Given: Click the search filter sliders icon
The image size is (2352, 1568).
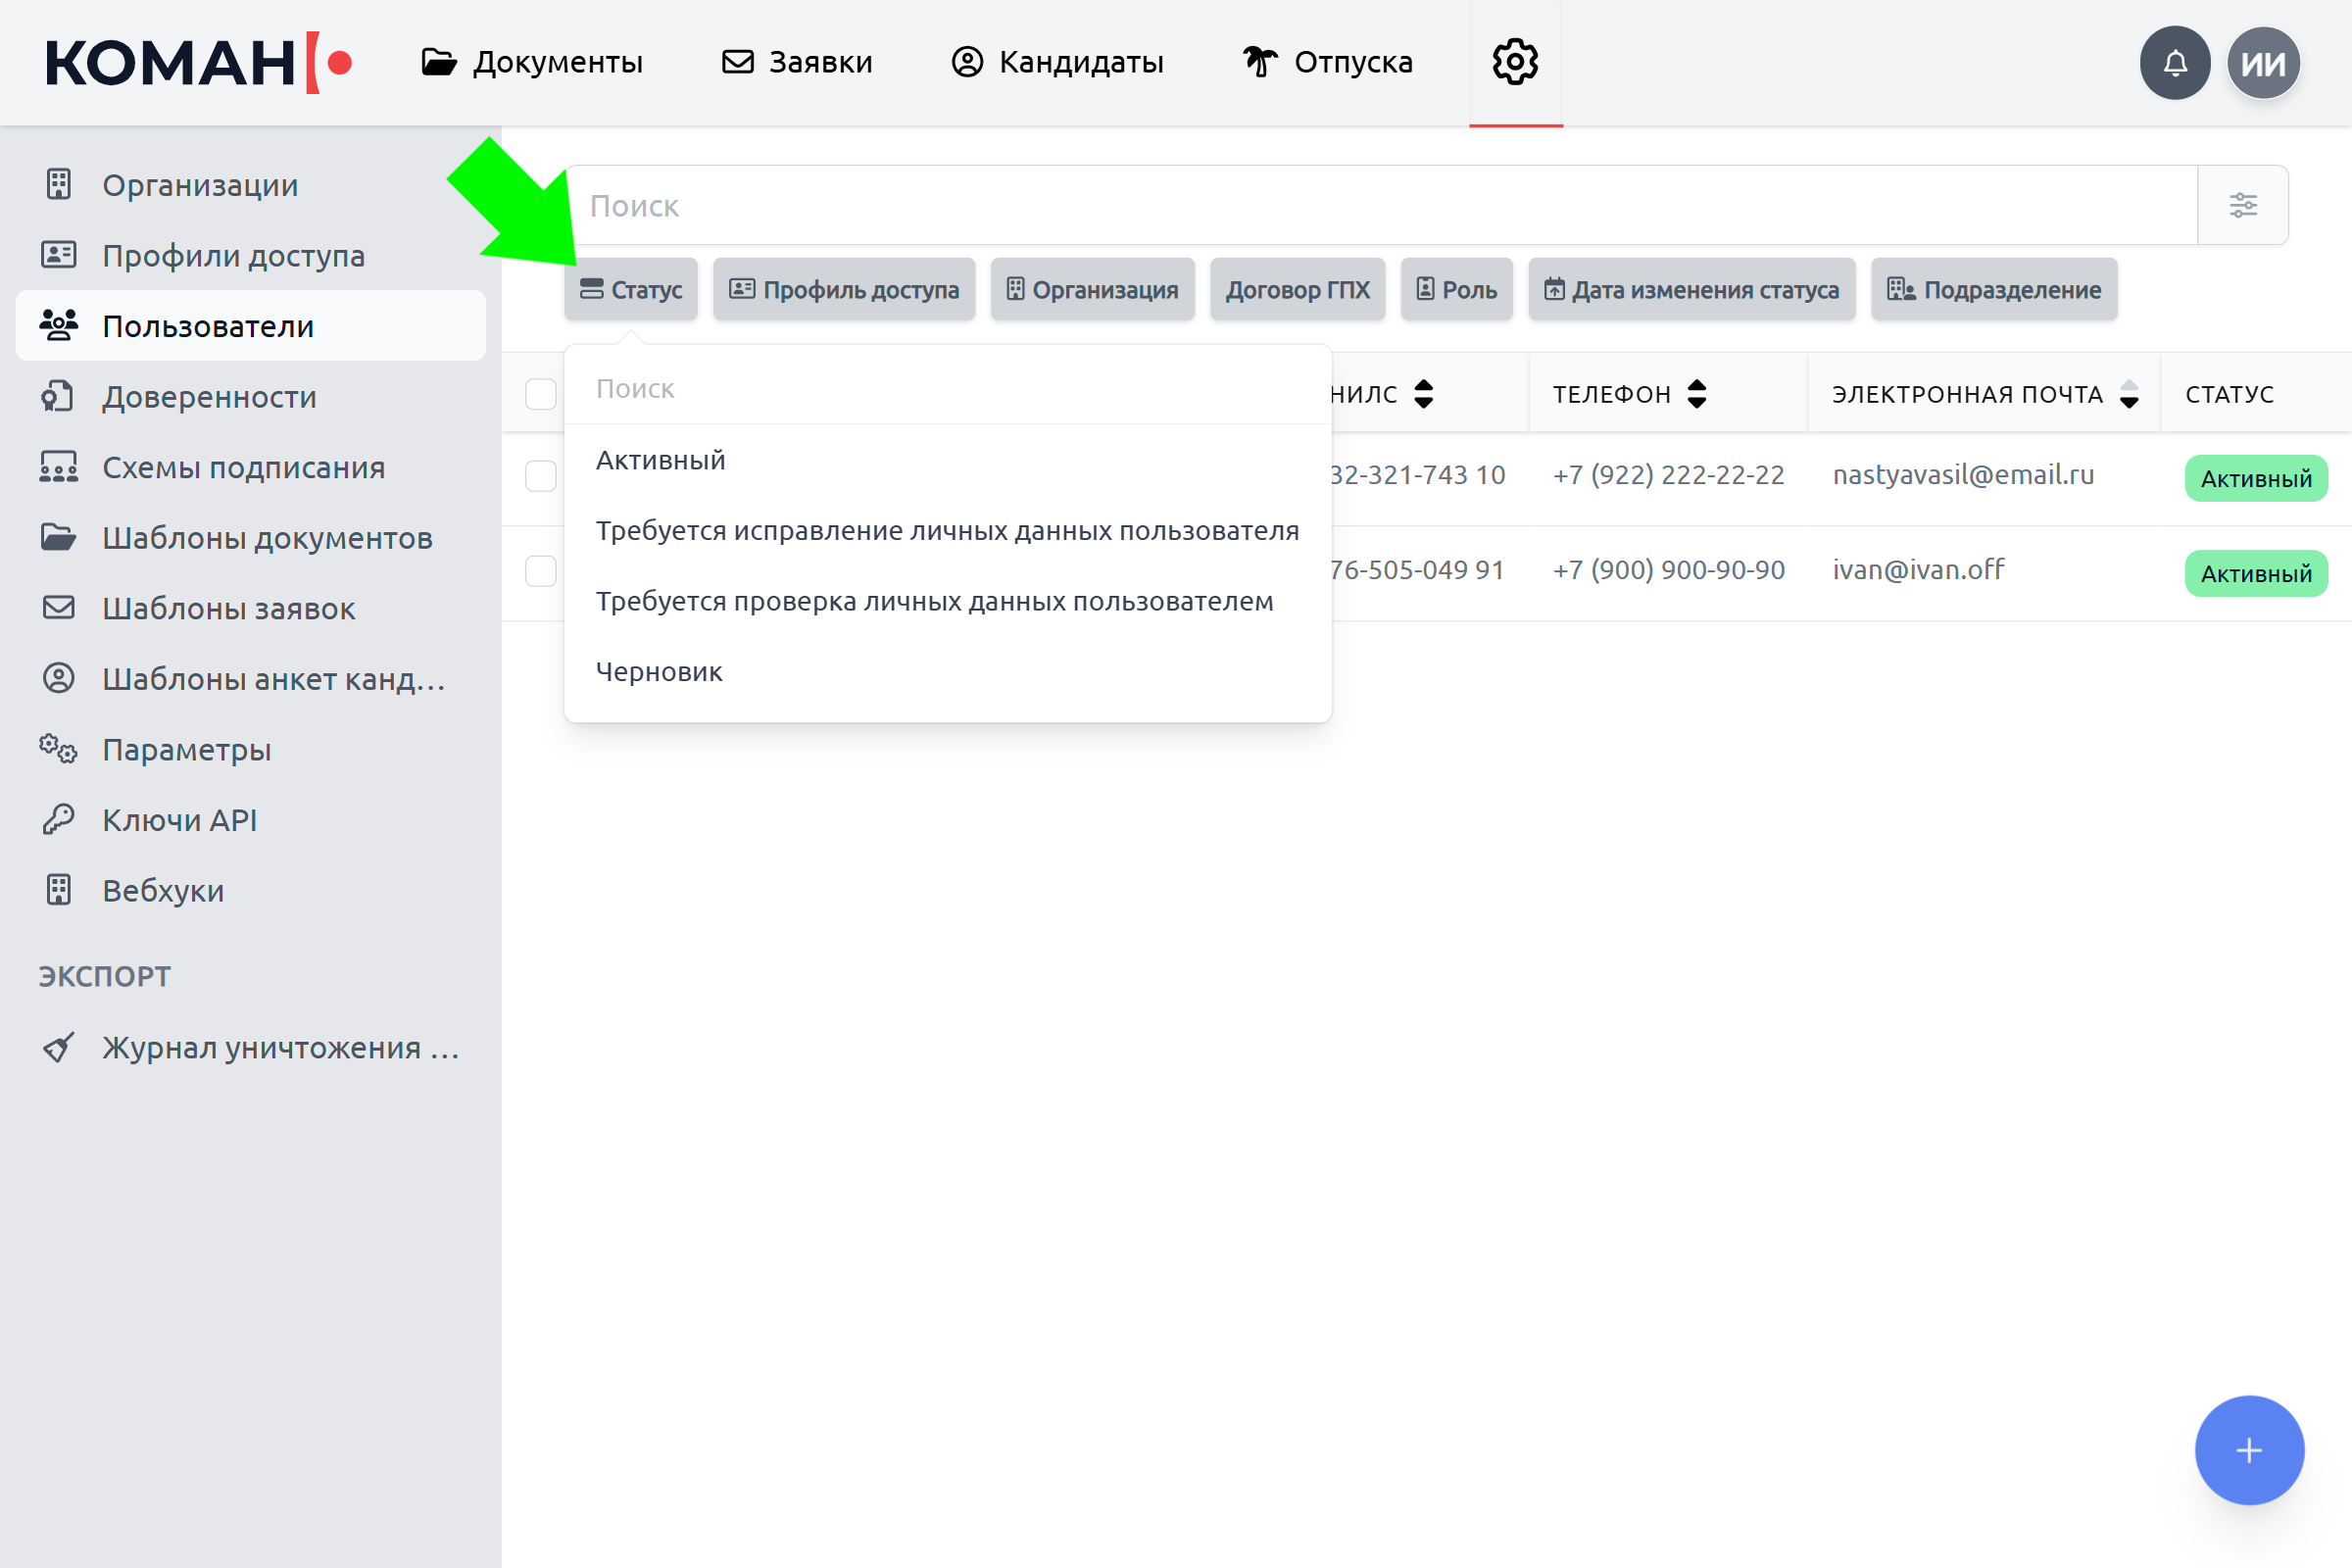Looking at the screenshot, I should point(2242,205).
